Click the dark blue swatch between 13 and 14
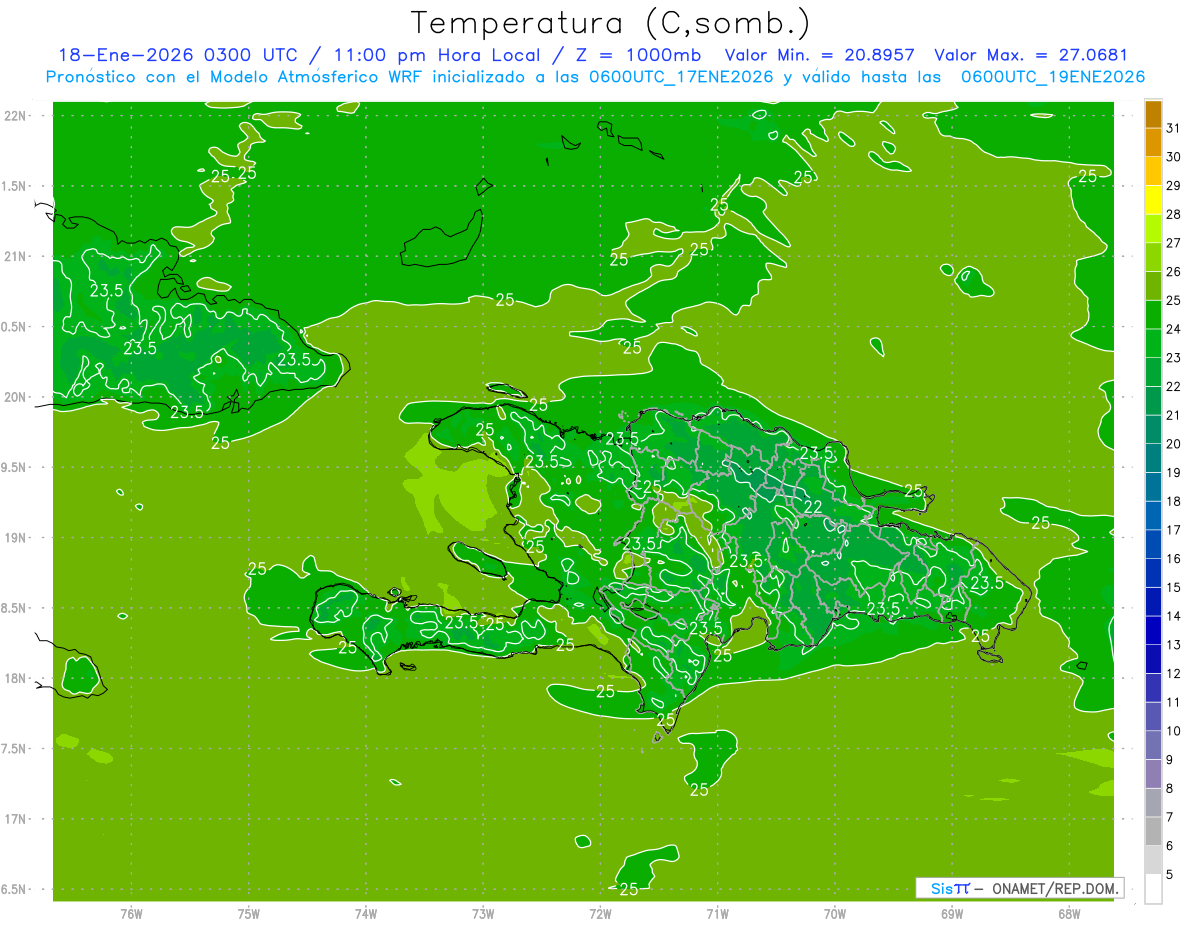The height and width of the screenshot is (927, 1200). coord(1153,631)
